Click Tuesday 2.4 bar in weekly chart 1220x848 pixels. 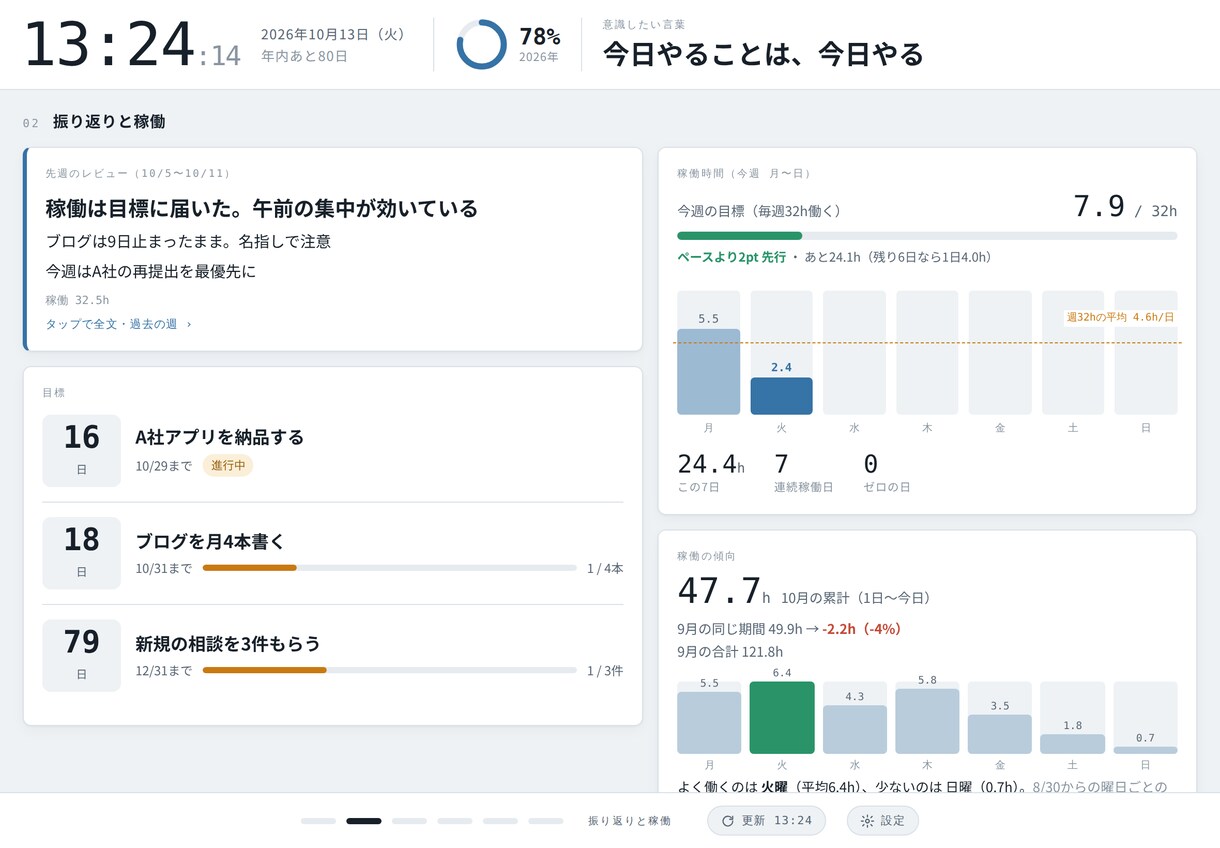(x=781, y=396)
